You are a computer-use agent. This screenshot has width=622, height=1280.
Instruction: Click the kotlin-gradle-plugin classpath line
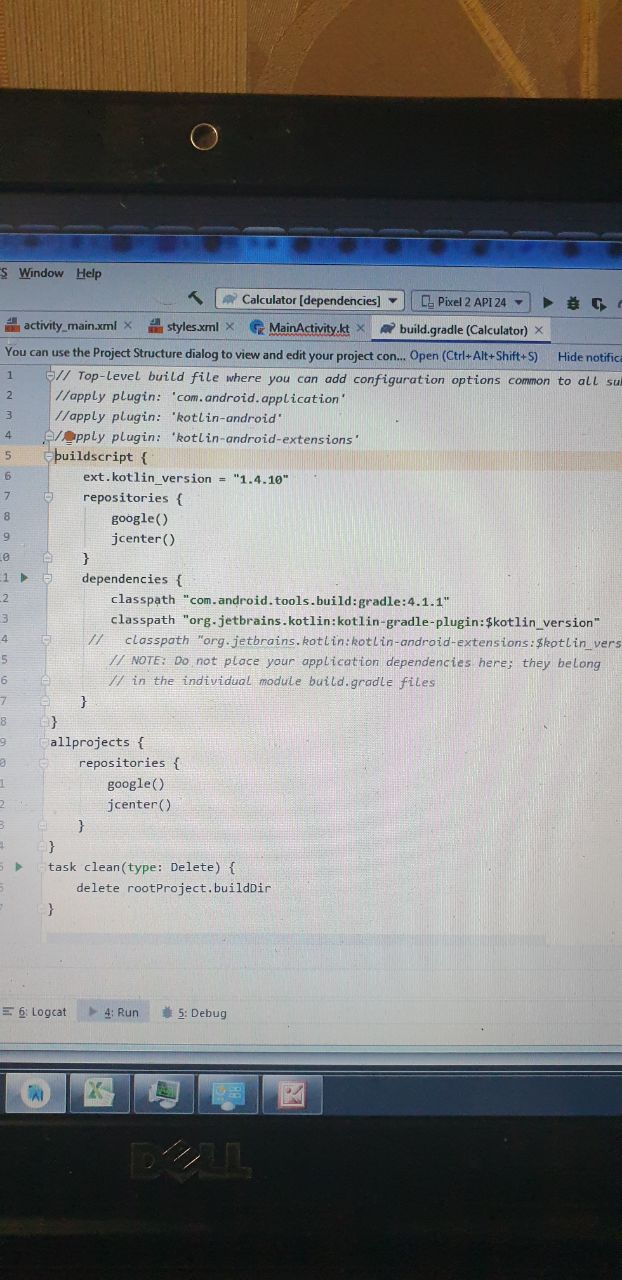click(355, 621)
